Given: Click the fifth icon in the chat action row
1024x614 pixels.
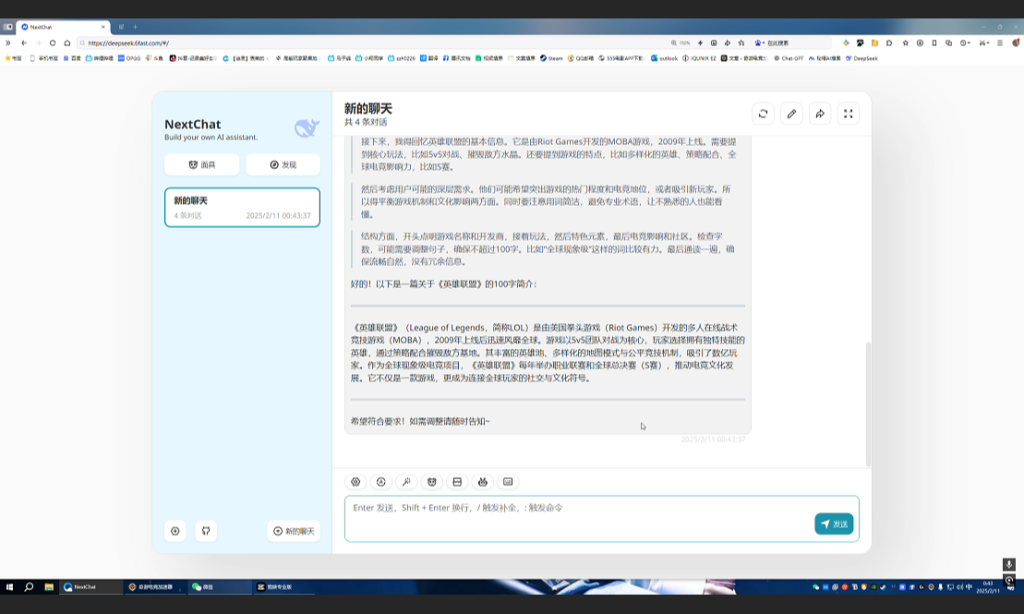Looking at the screenshot, I should (x=457, y=482).
